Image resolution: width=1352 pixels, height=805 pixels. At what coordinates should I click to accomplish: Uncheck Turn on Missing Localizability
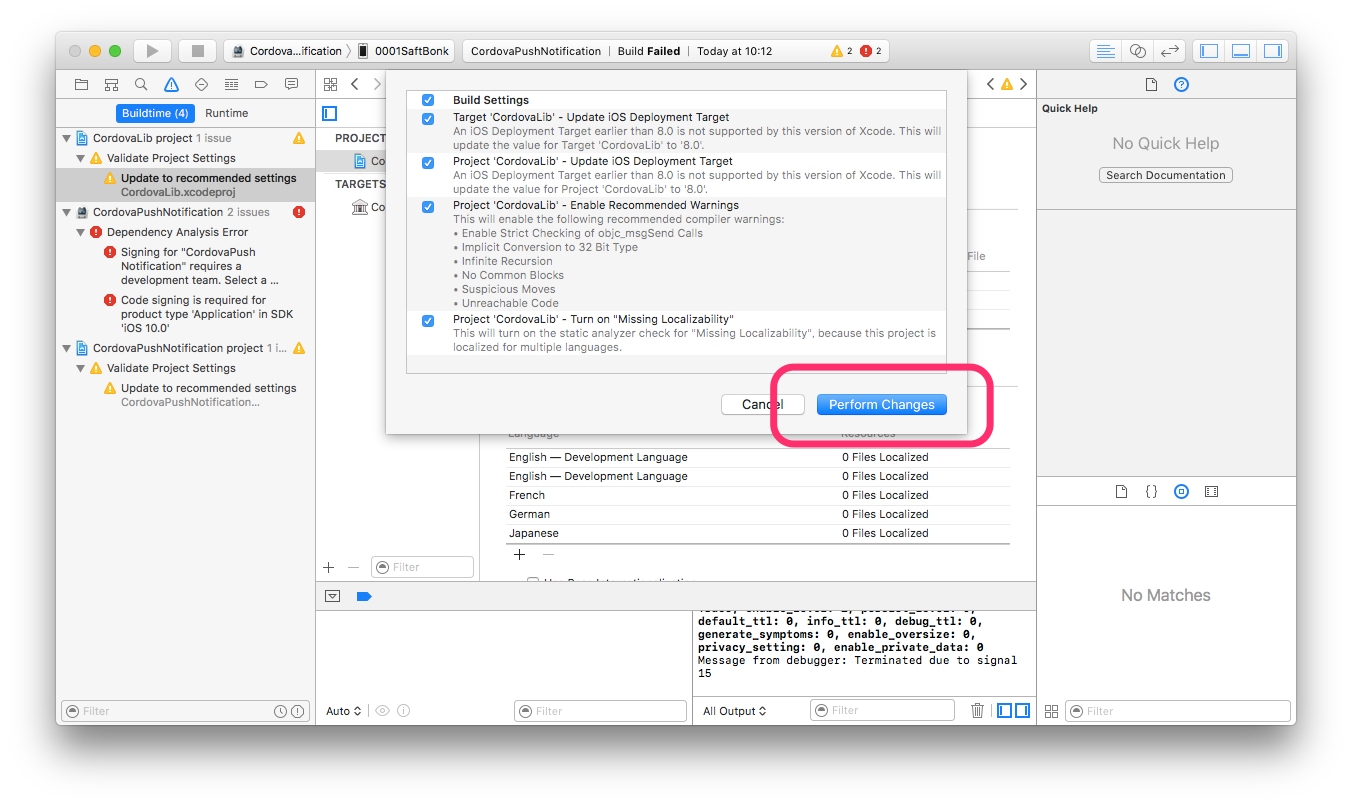(428, 321)
